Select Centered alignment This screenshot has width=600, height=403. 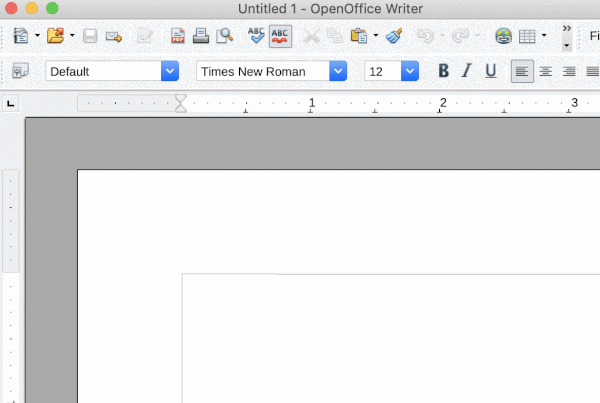[x=546, y=71]
